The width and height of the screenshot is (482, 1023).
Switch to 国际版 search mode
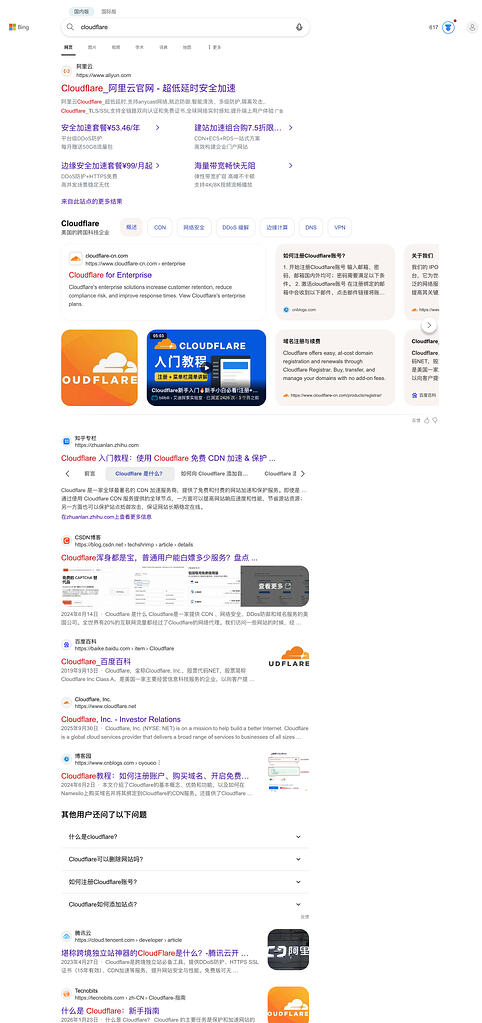click(109, 11)
